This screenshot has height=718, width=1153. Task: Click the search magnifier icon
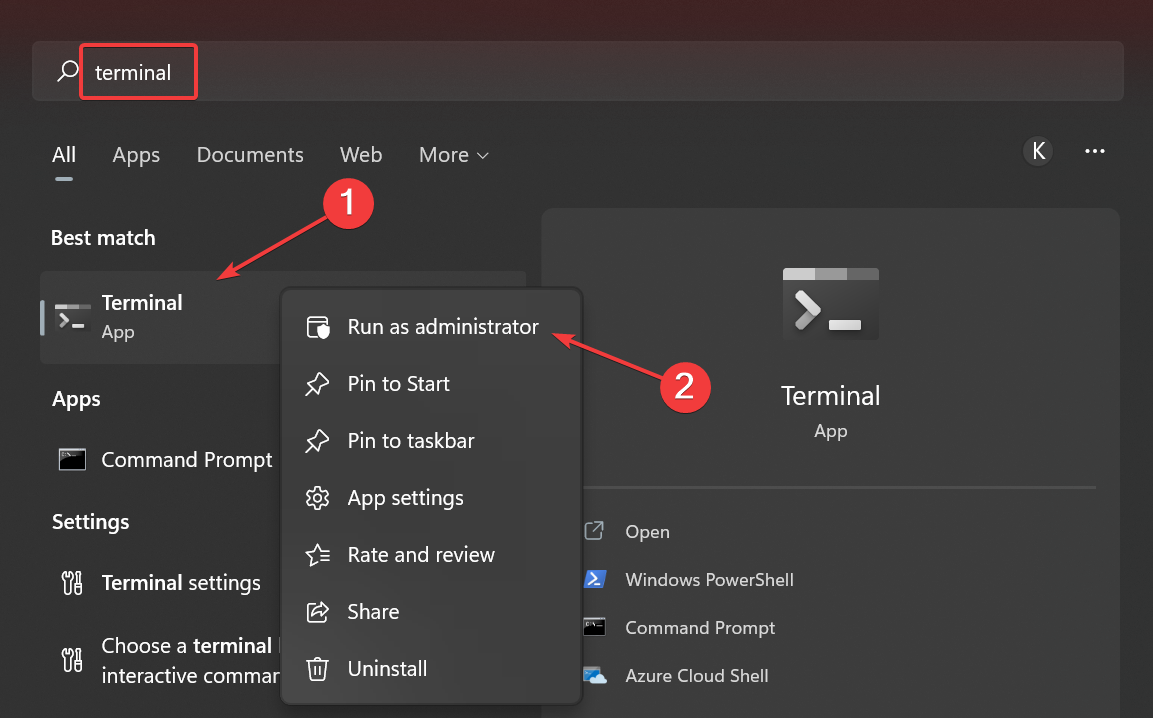(x=68, y=71)
